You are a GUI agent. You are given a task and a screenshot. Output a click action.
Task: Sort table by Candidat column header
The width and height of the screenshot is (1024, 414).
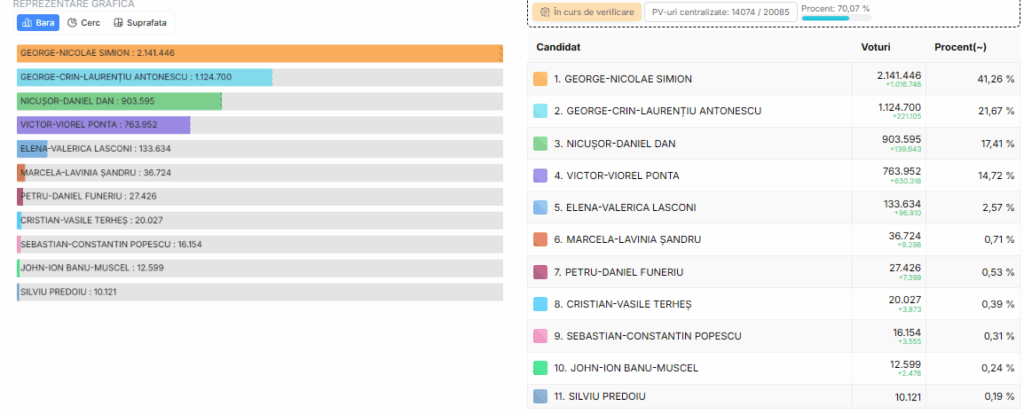point(558,47)
